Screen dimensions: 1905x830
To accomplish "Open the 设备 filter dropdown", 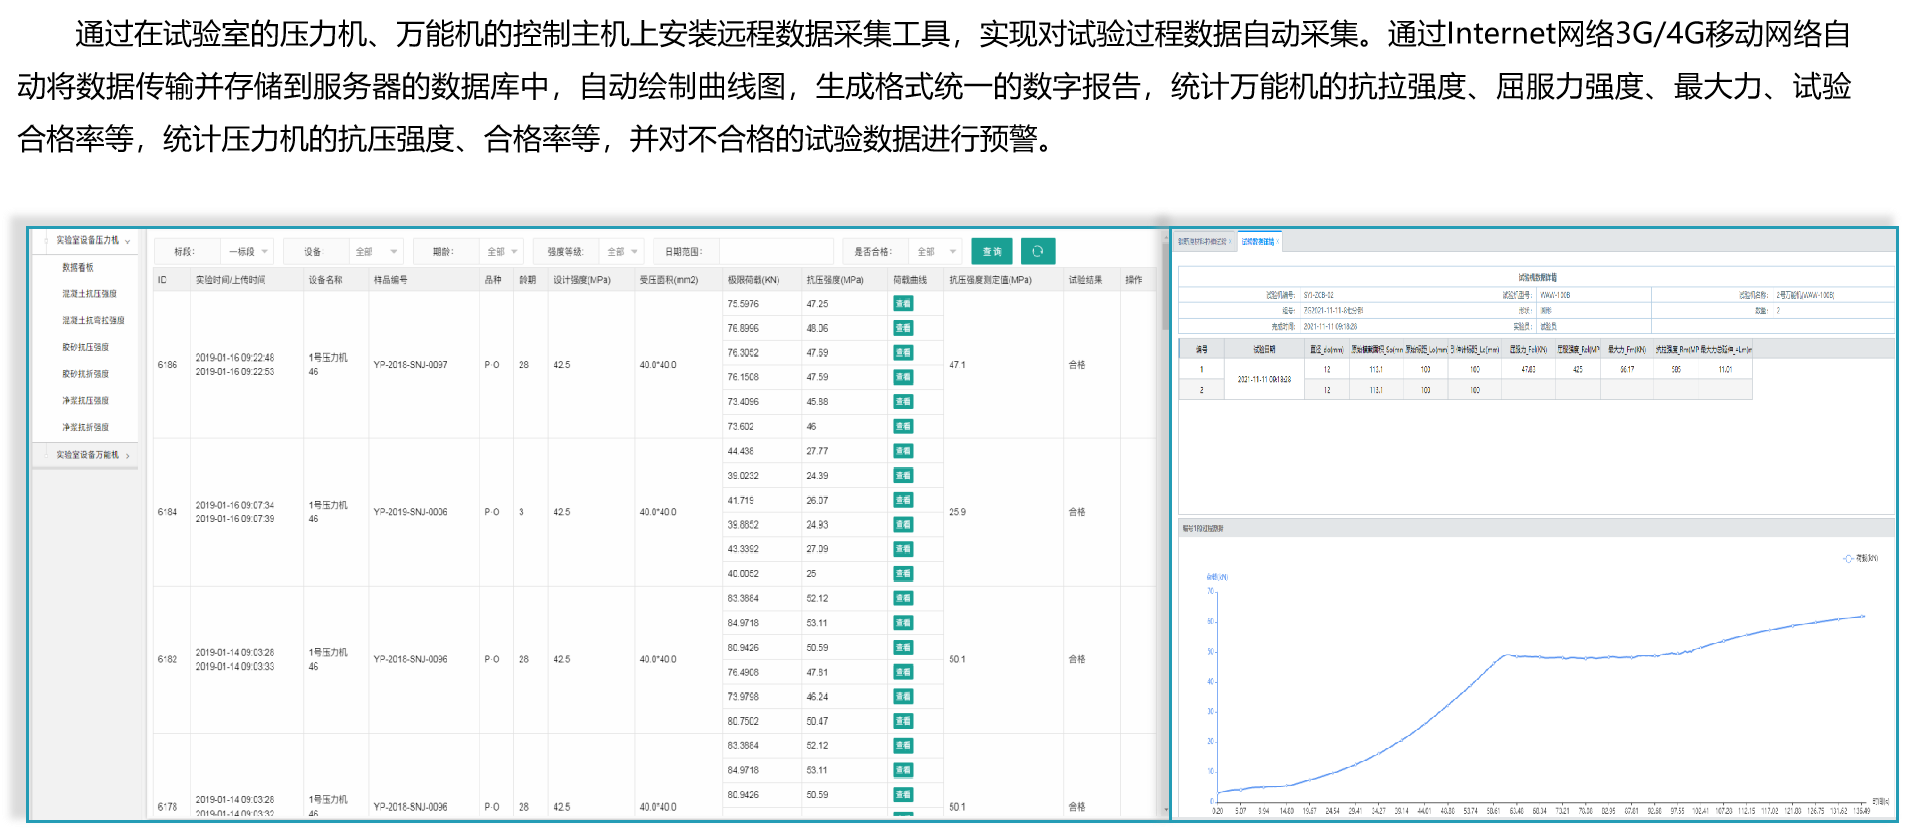I will click(x=376, y=252).
